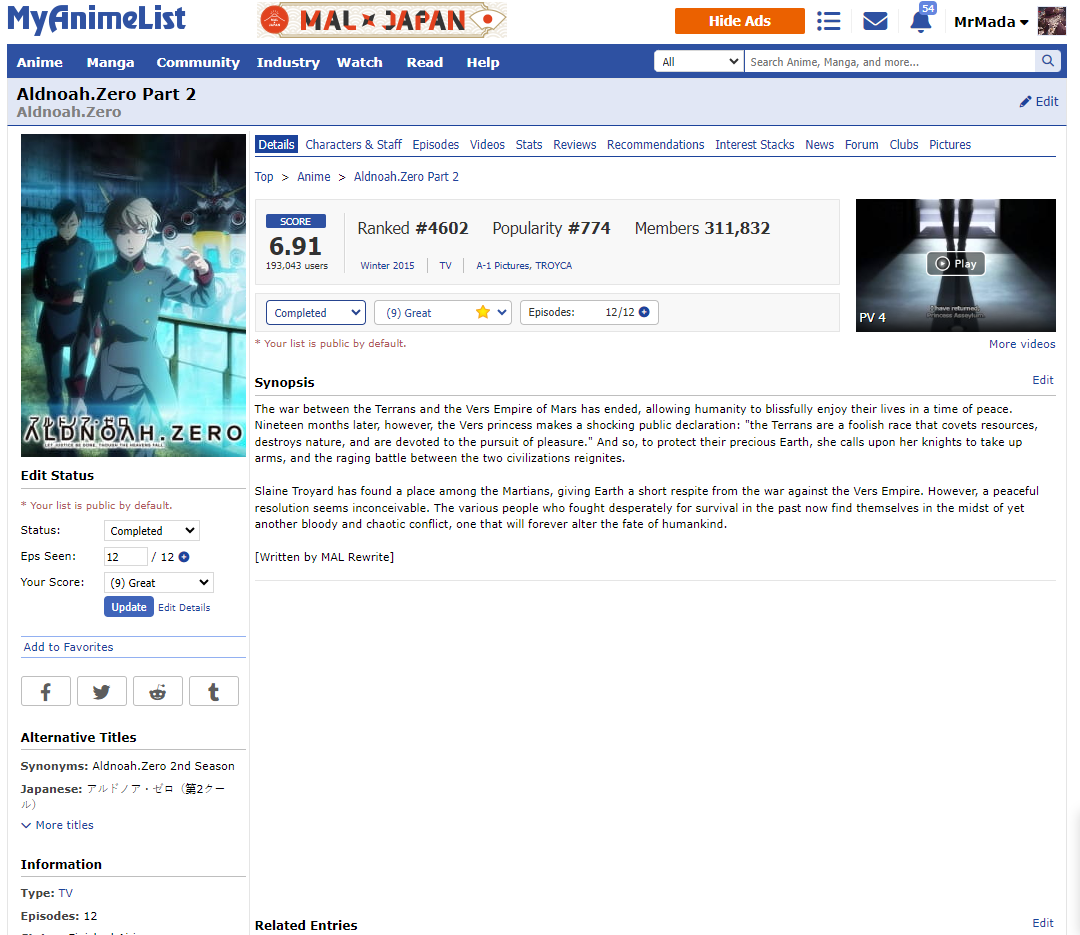
Task: Click the search magnifier button
Action: [x=1048, y=61]
